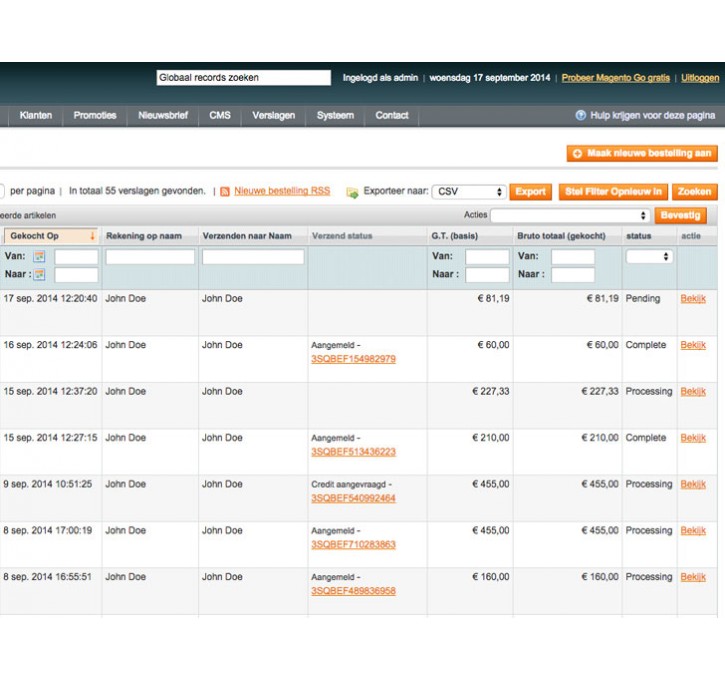725x680 pixels.
Task: Click Stel Filter Opnieuw In button
Action: pos(613,192)
